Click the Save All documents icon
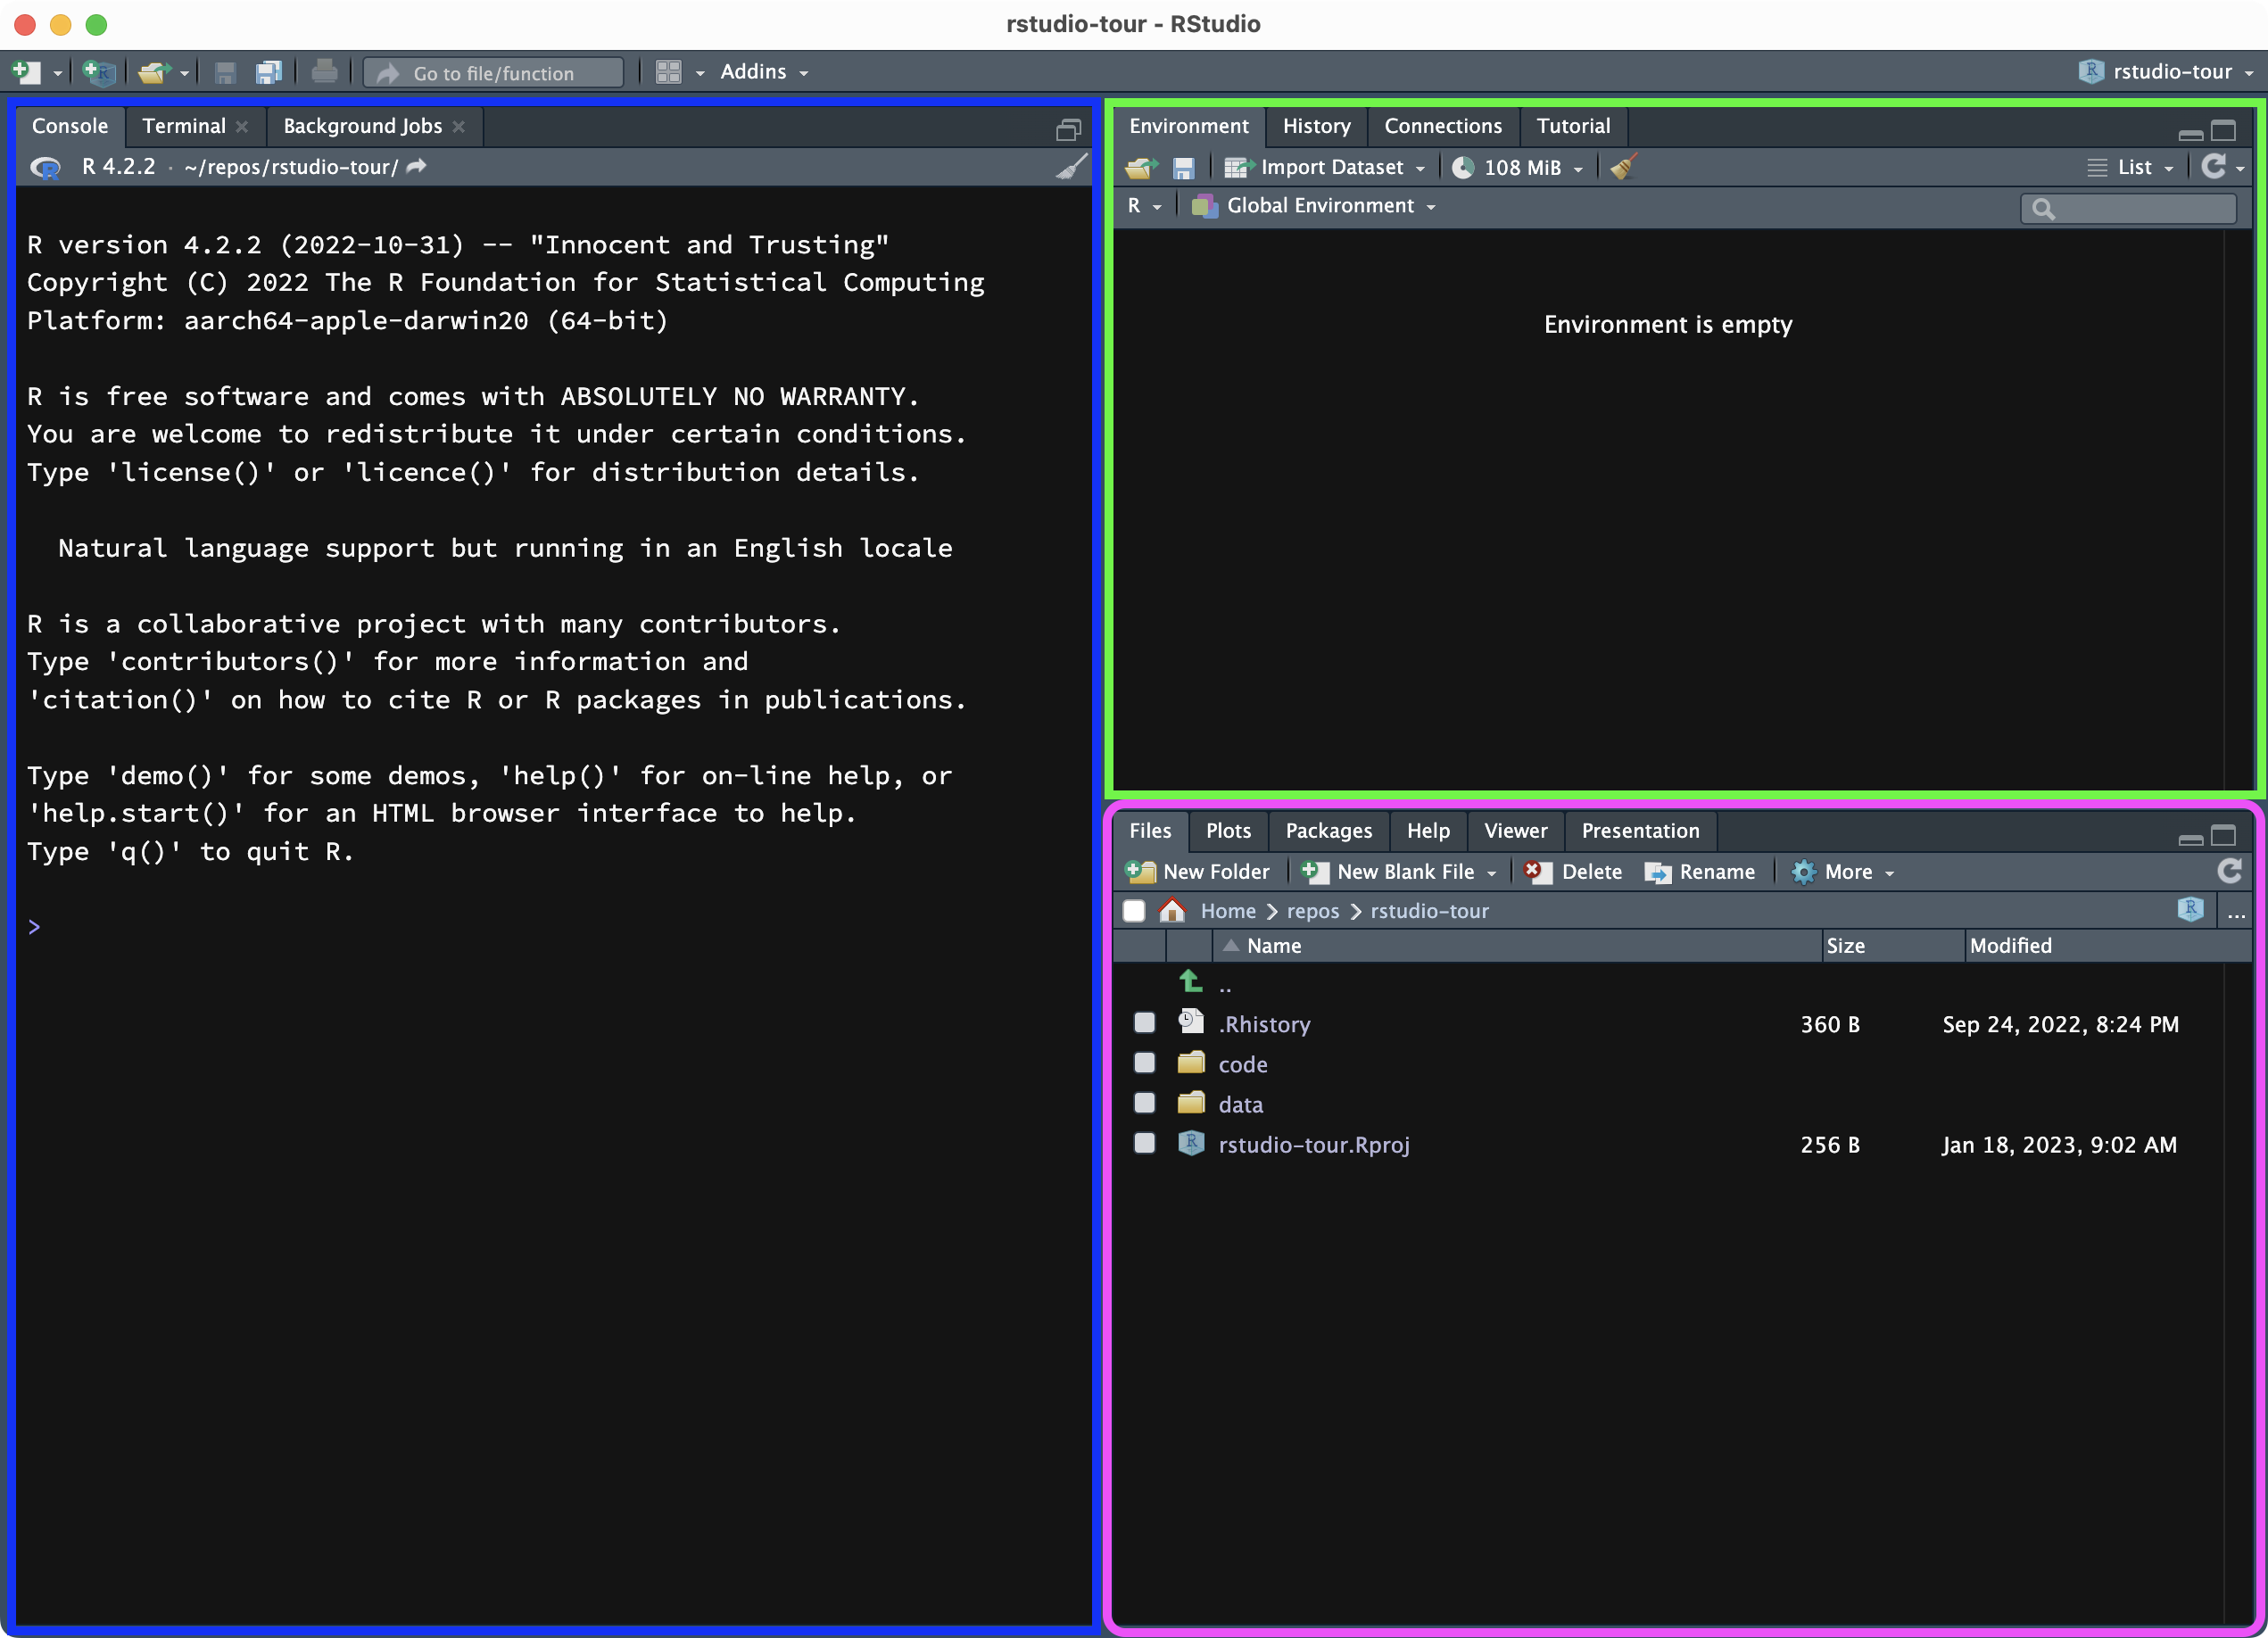 tap(269, 72)
